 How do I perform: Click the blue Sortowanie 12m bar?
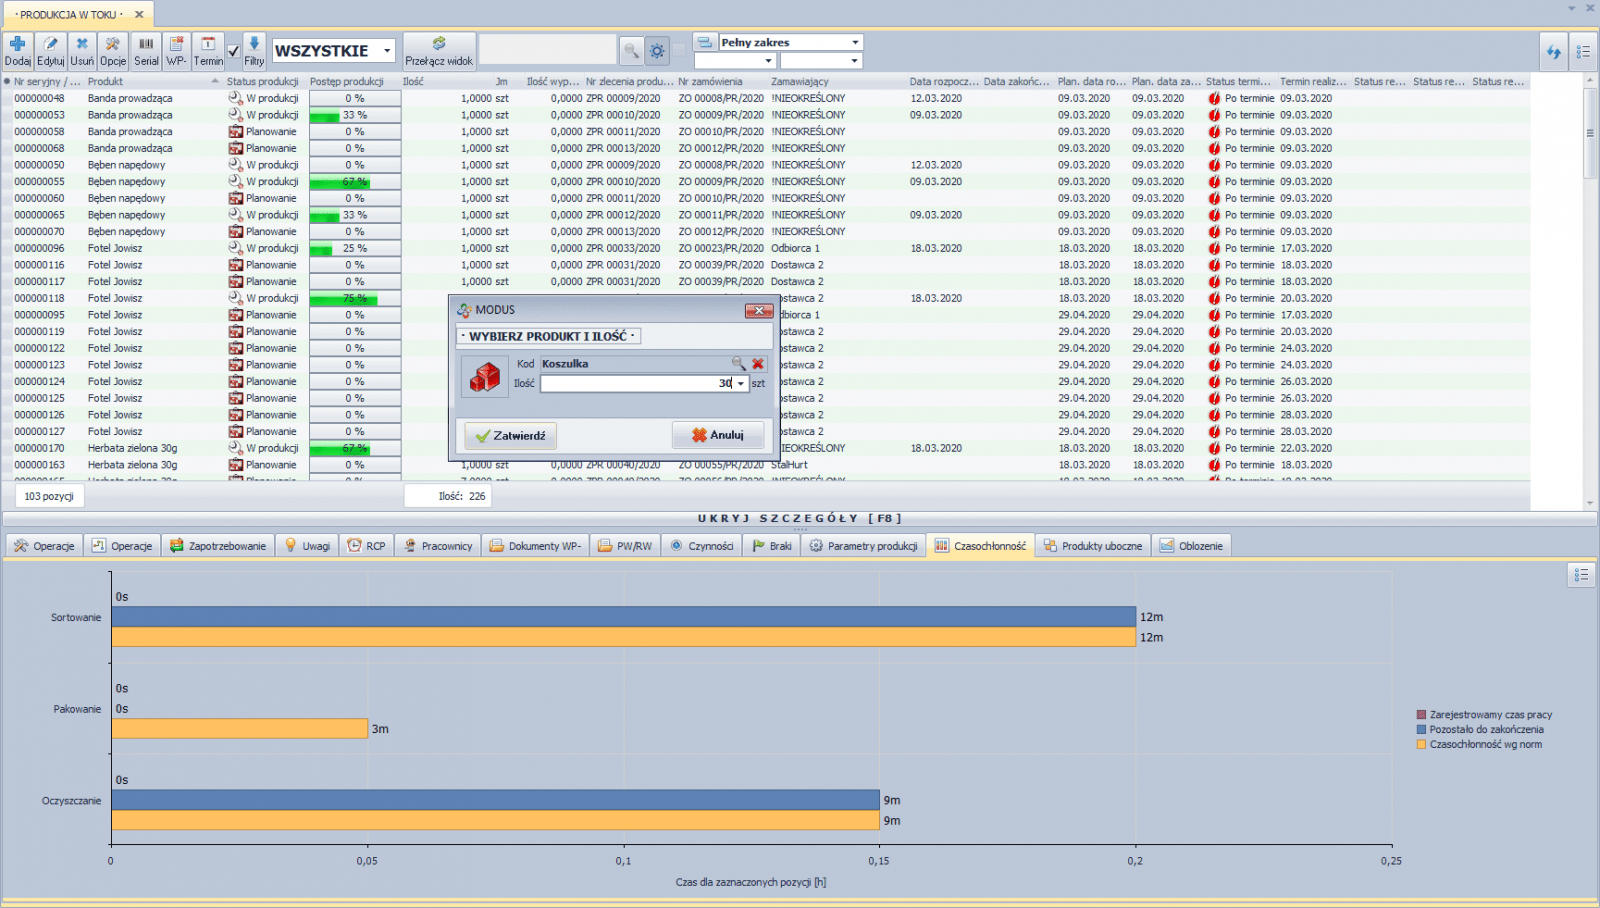tap(624, 617)
